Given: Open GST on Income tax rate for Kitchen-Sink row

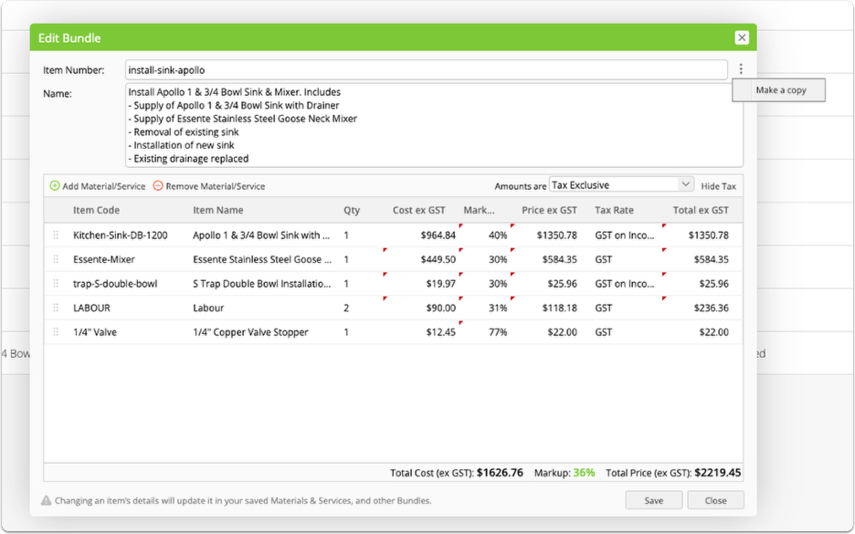Looking at the screenshot, I should point(625,235).
